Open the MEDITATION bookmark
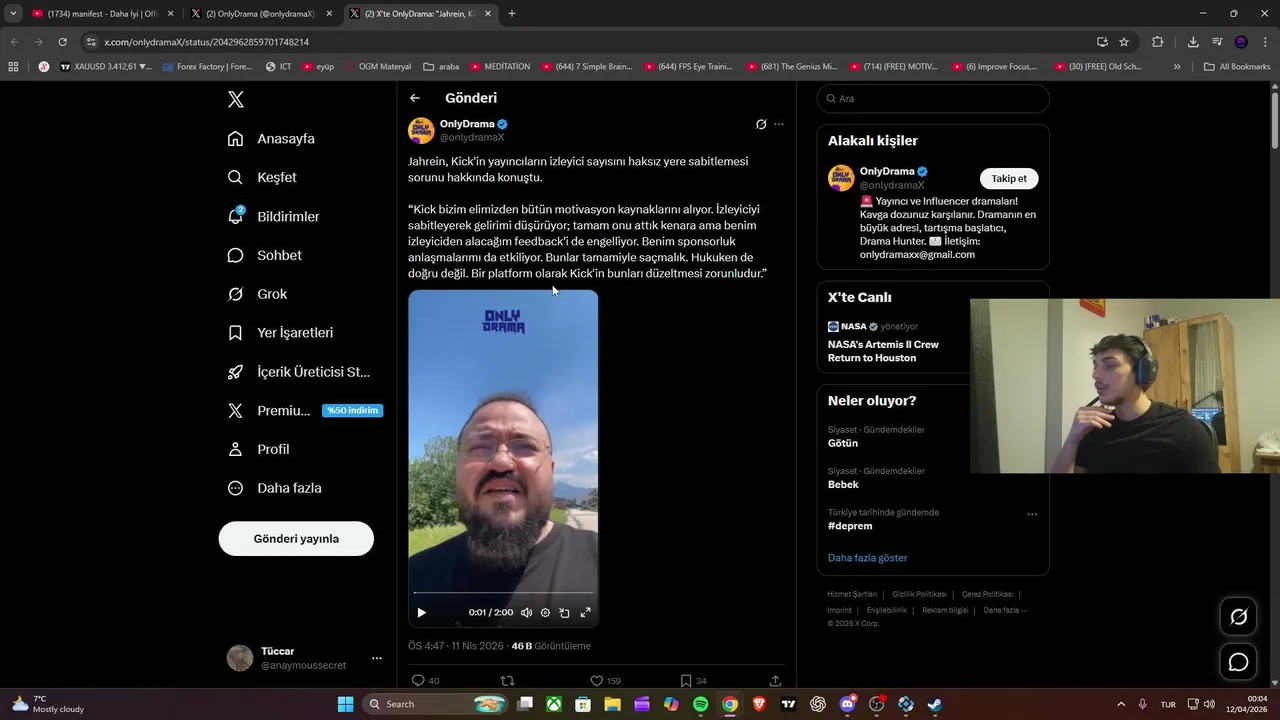Screen dimensions: 1280x720 point(500,67)
